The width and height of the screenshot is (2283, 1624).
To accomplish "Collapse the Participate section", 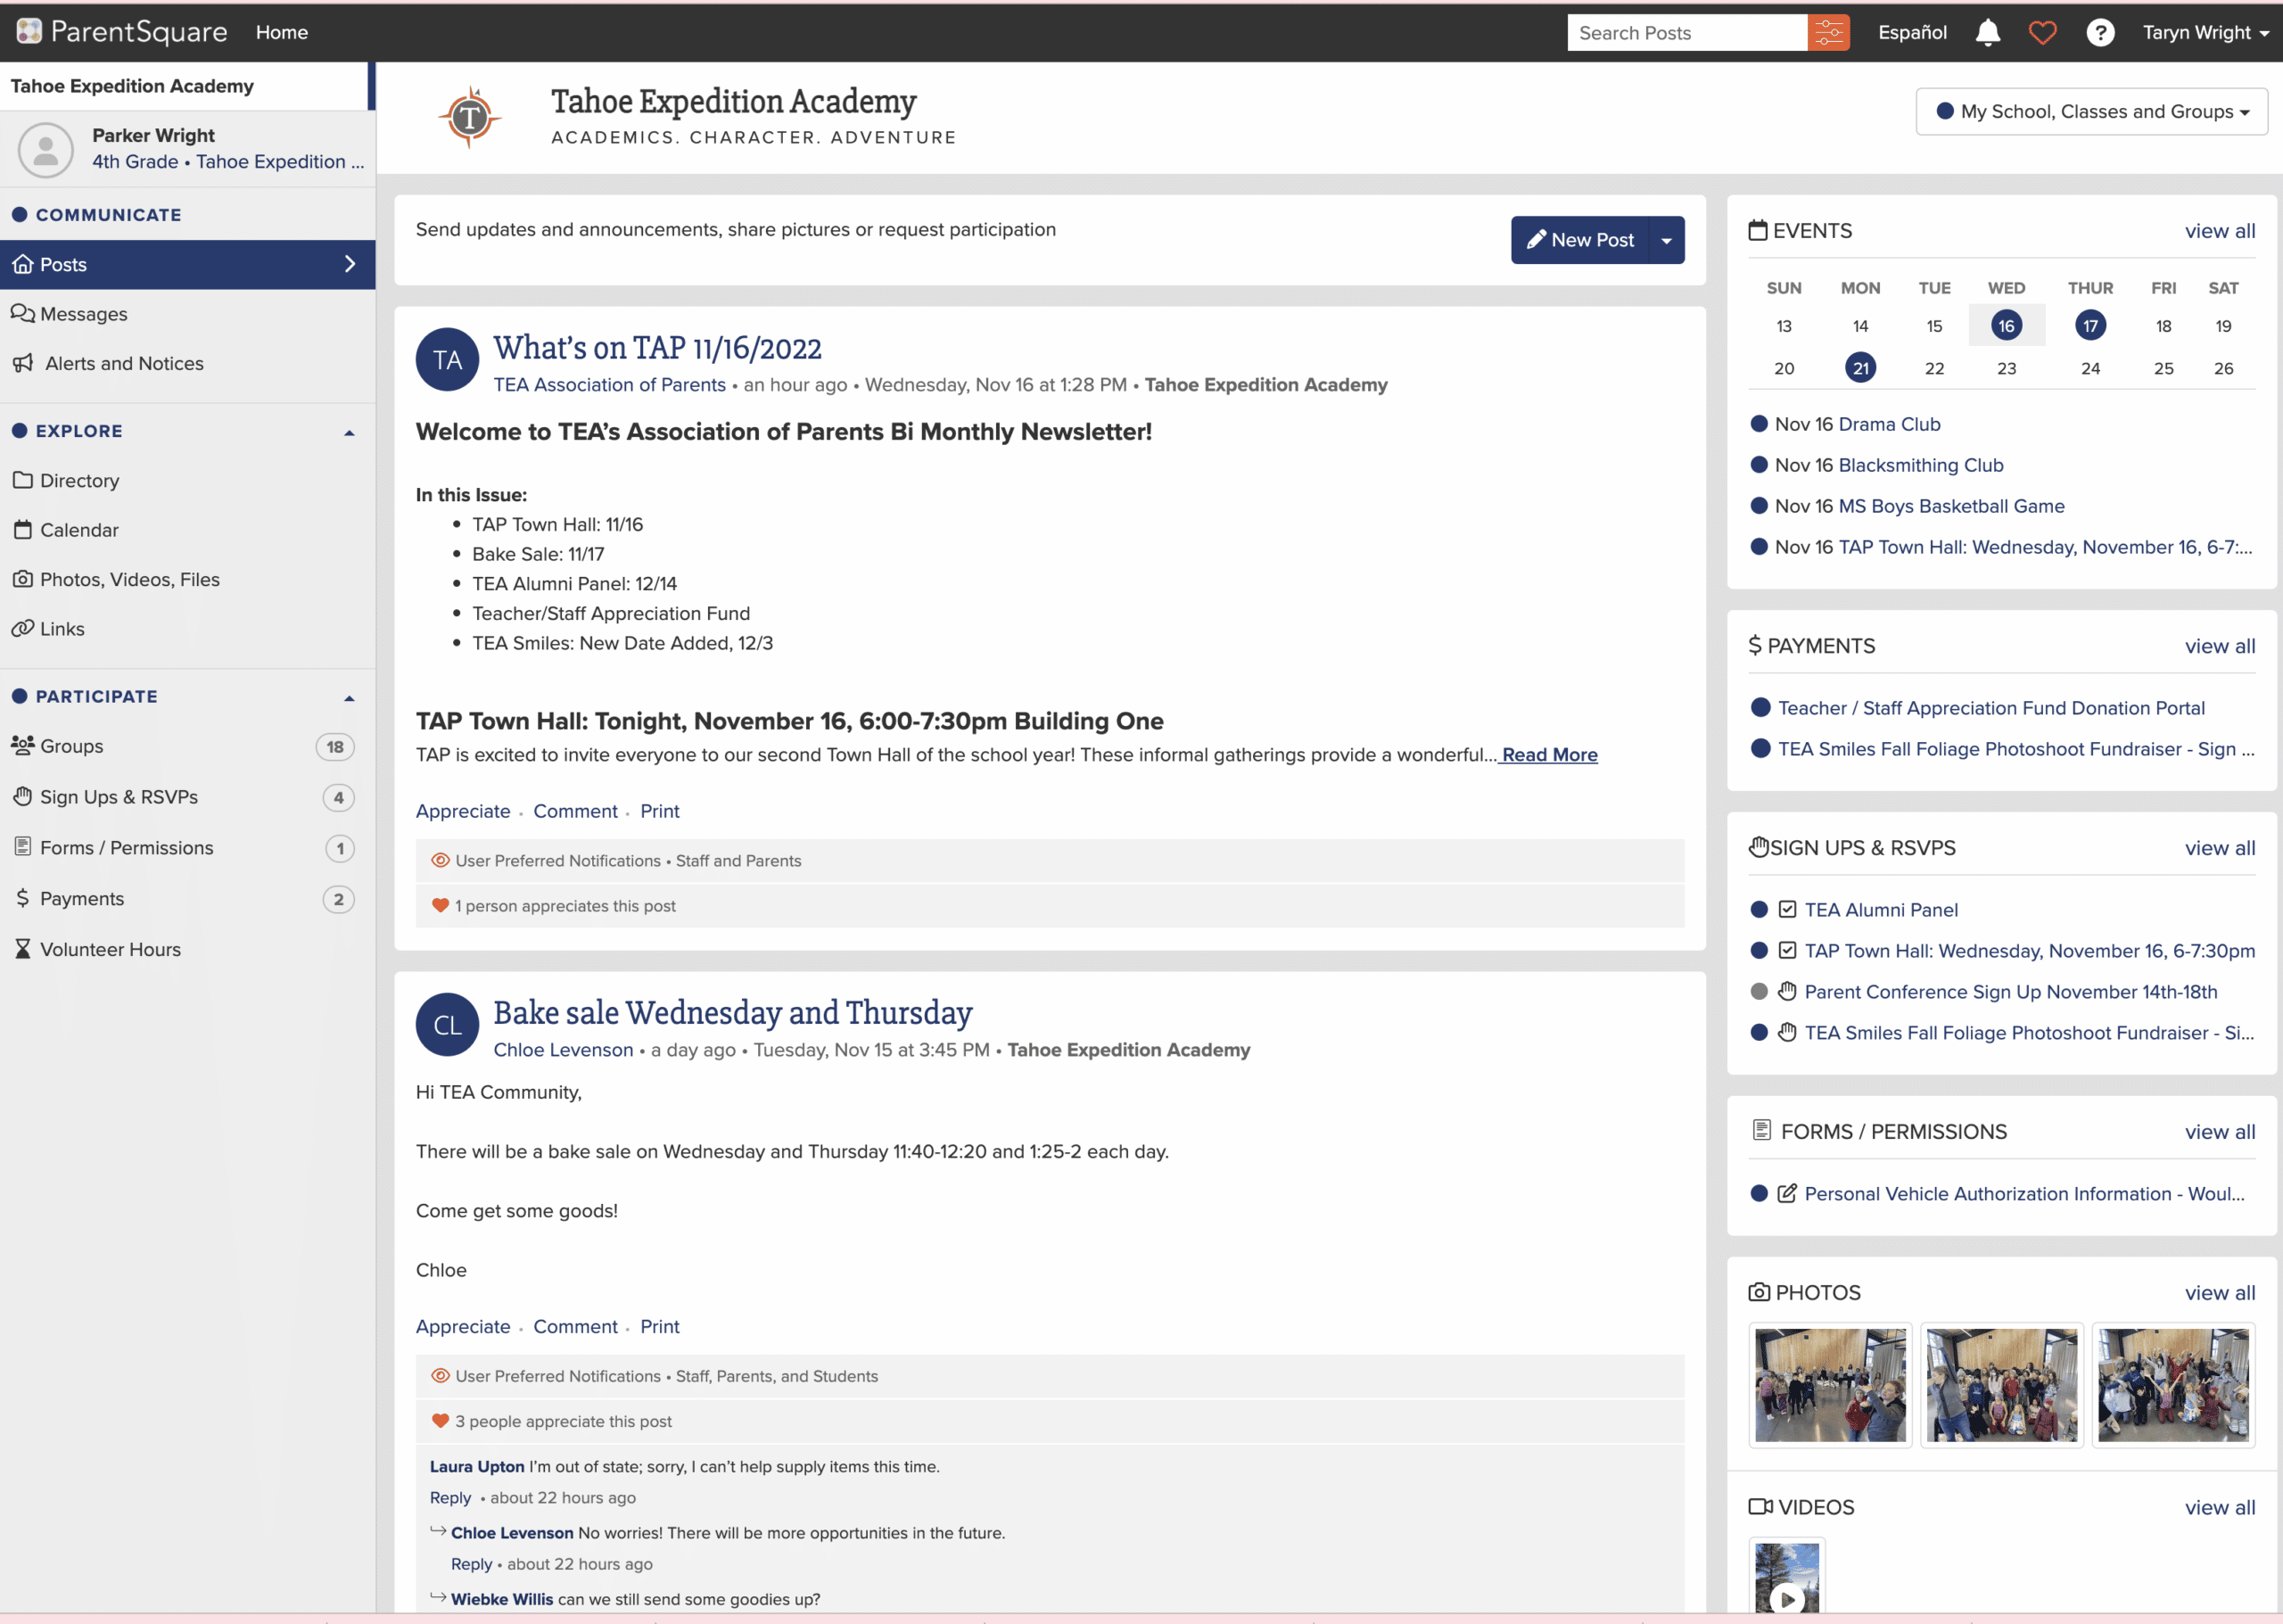I will pos(349,697).
